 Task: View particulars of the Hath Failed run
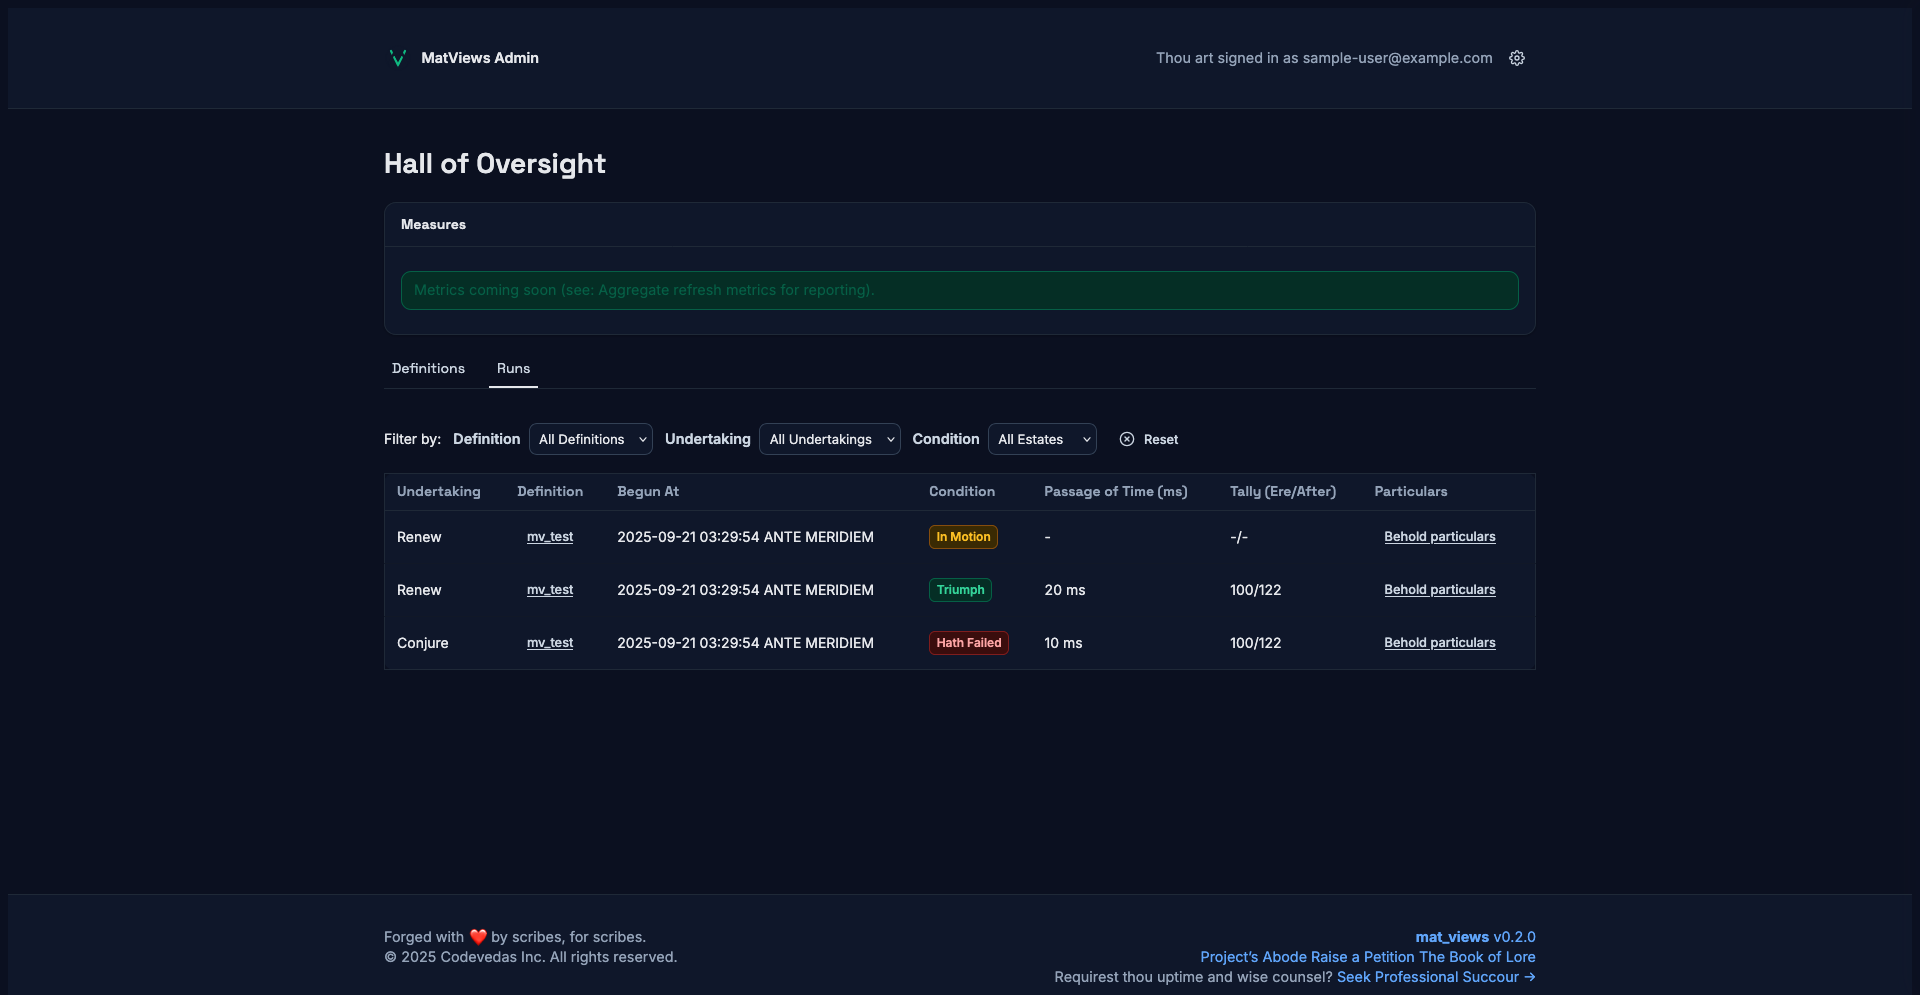coord(1439,643)
